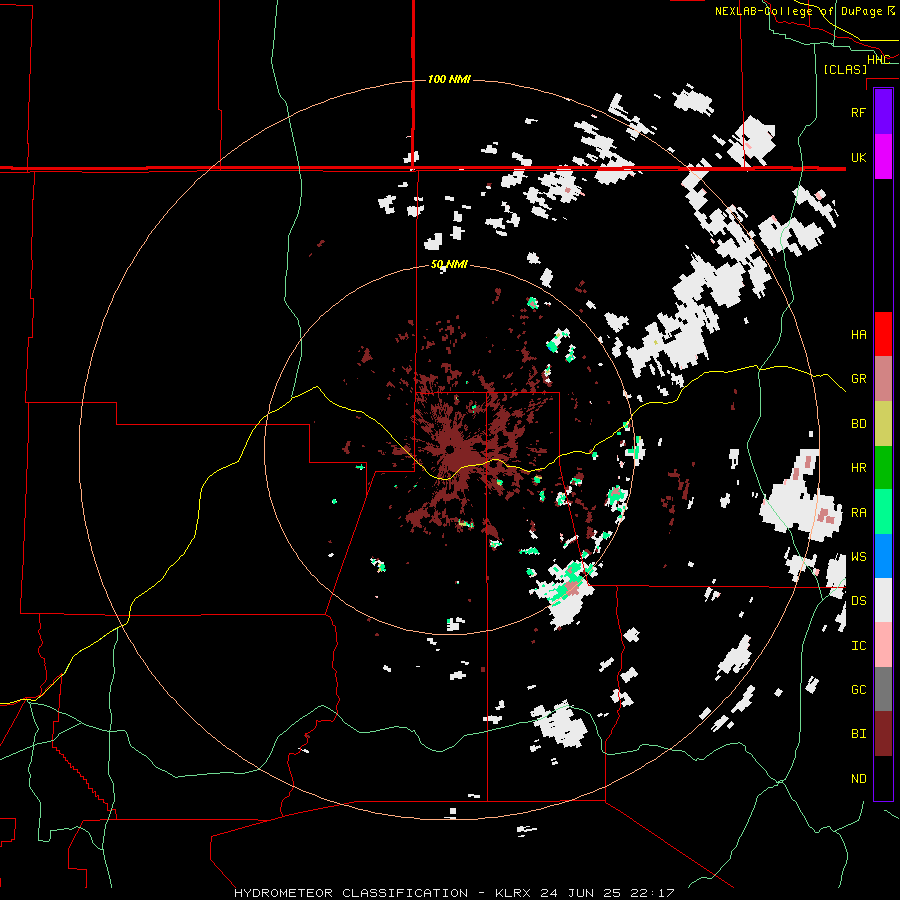Select the GR legend label text
900x900 pixels.
coord(858,379)
